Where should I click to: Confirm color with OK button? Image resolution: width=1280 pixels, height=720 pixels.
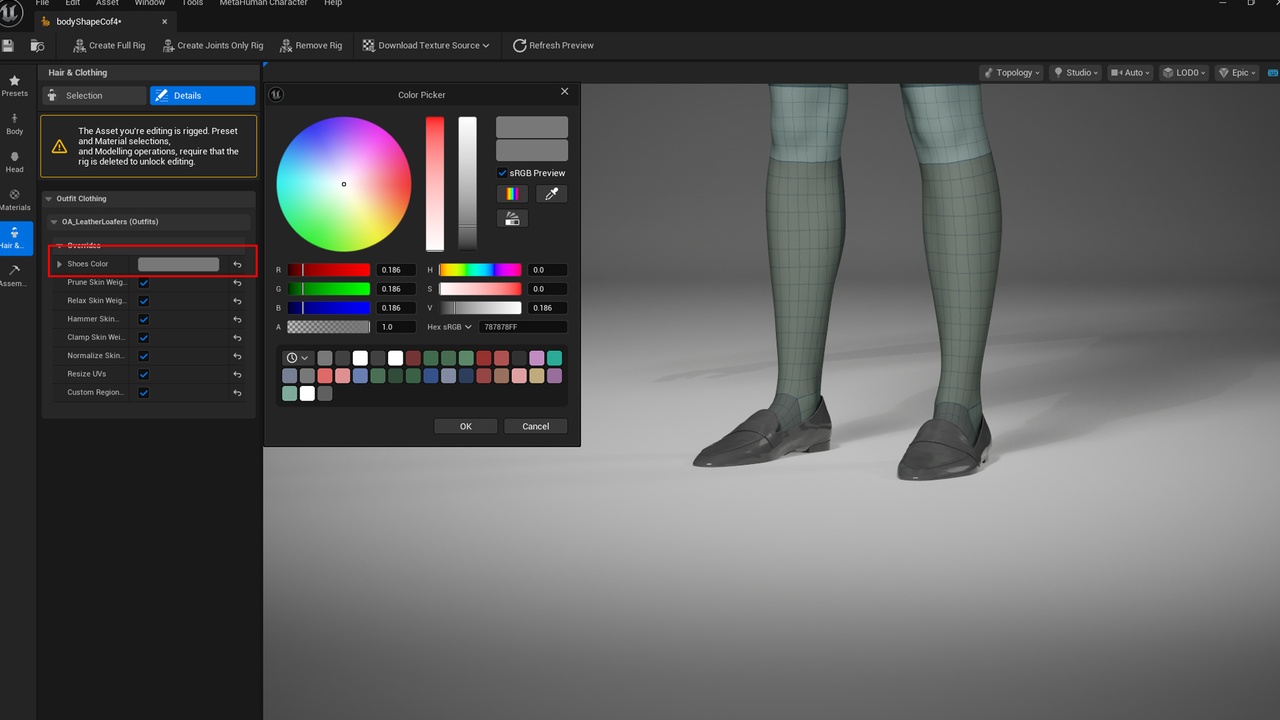click(x=465, y=426)
